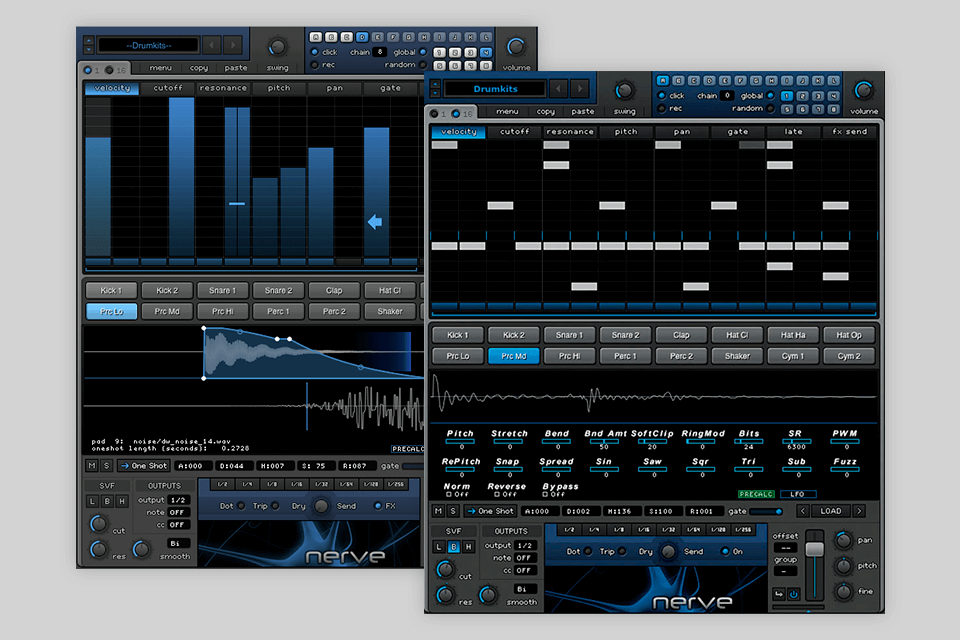Image resolution: width=960 pixels, height=640 pixels.
Task: Toggle Reverse checkbox in front window
Action: pos(497,494)
